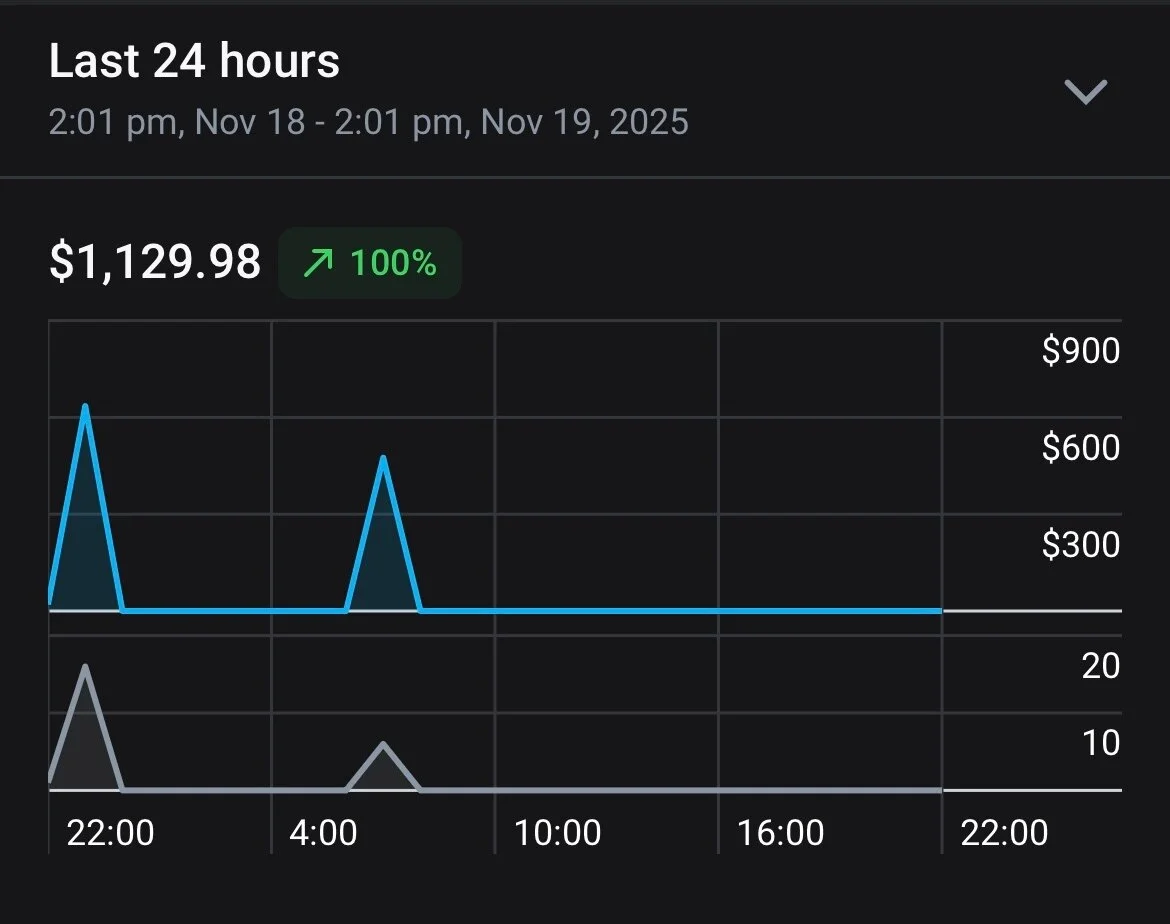Click the 20 label on the lower chart axis
The height and width of the screenshot is (924, 1170).
pos(1100,666)
